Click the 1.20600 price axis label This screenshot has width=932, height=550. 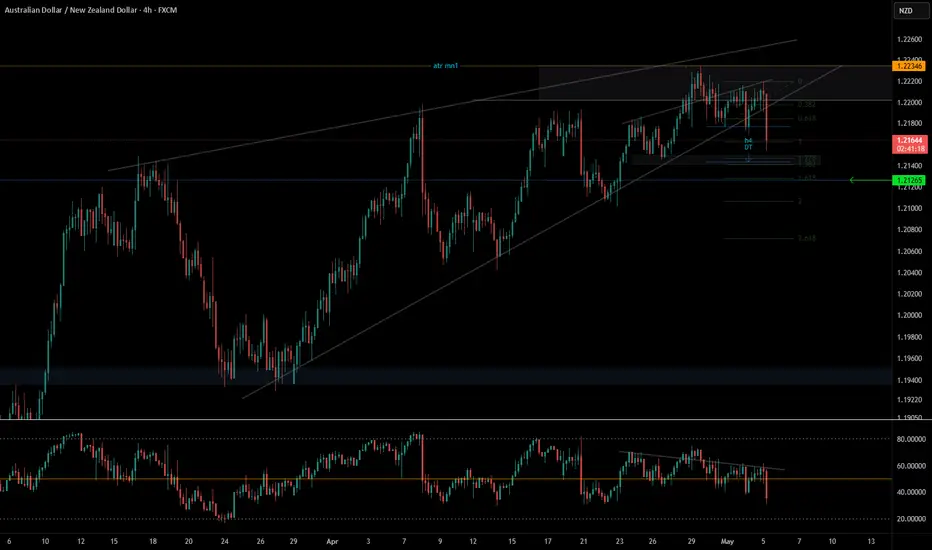tap(909, 251)
